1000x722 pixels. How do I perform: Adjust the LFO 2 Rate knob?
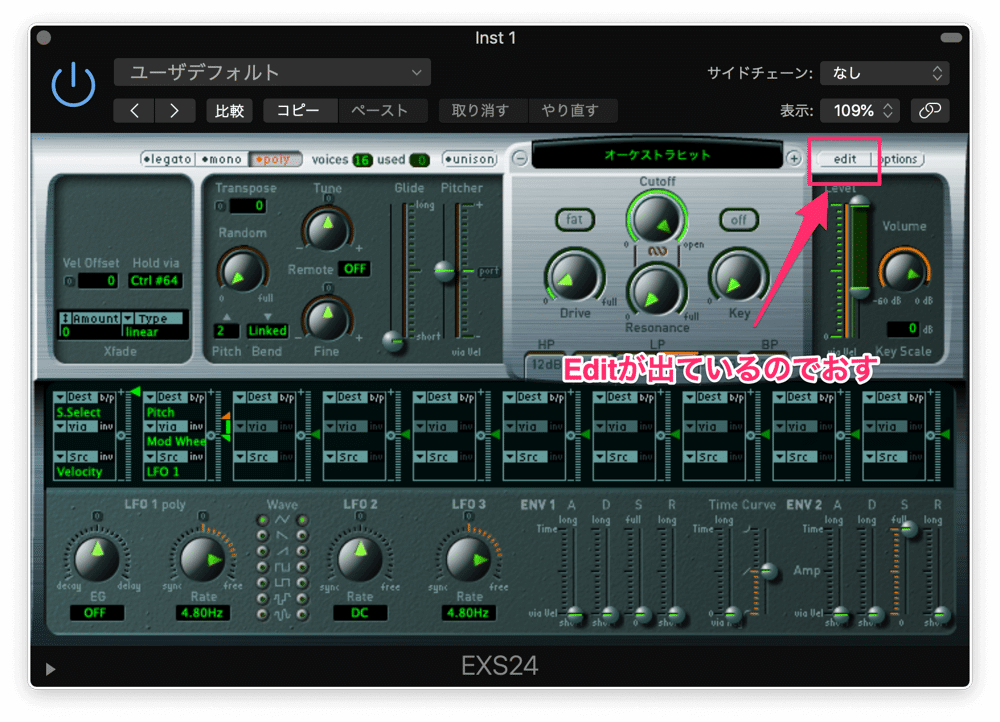[360, 559]
